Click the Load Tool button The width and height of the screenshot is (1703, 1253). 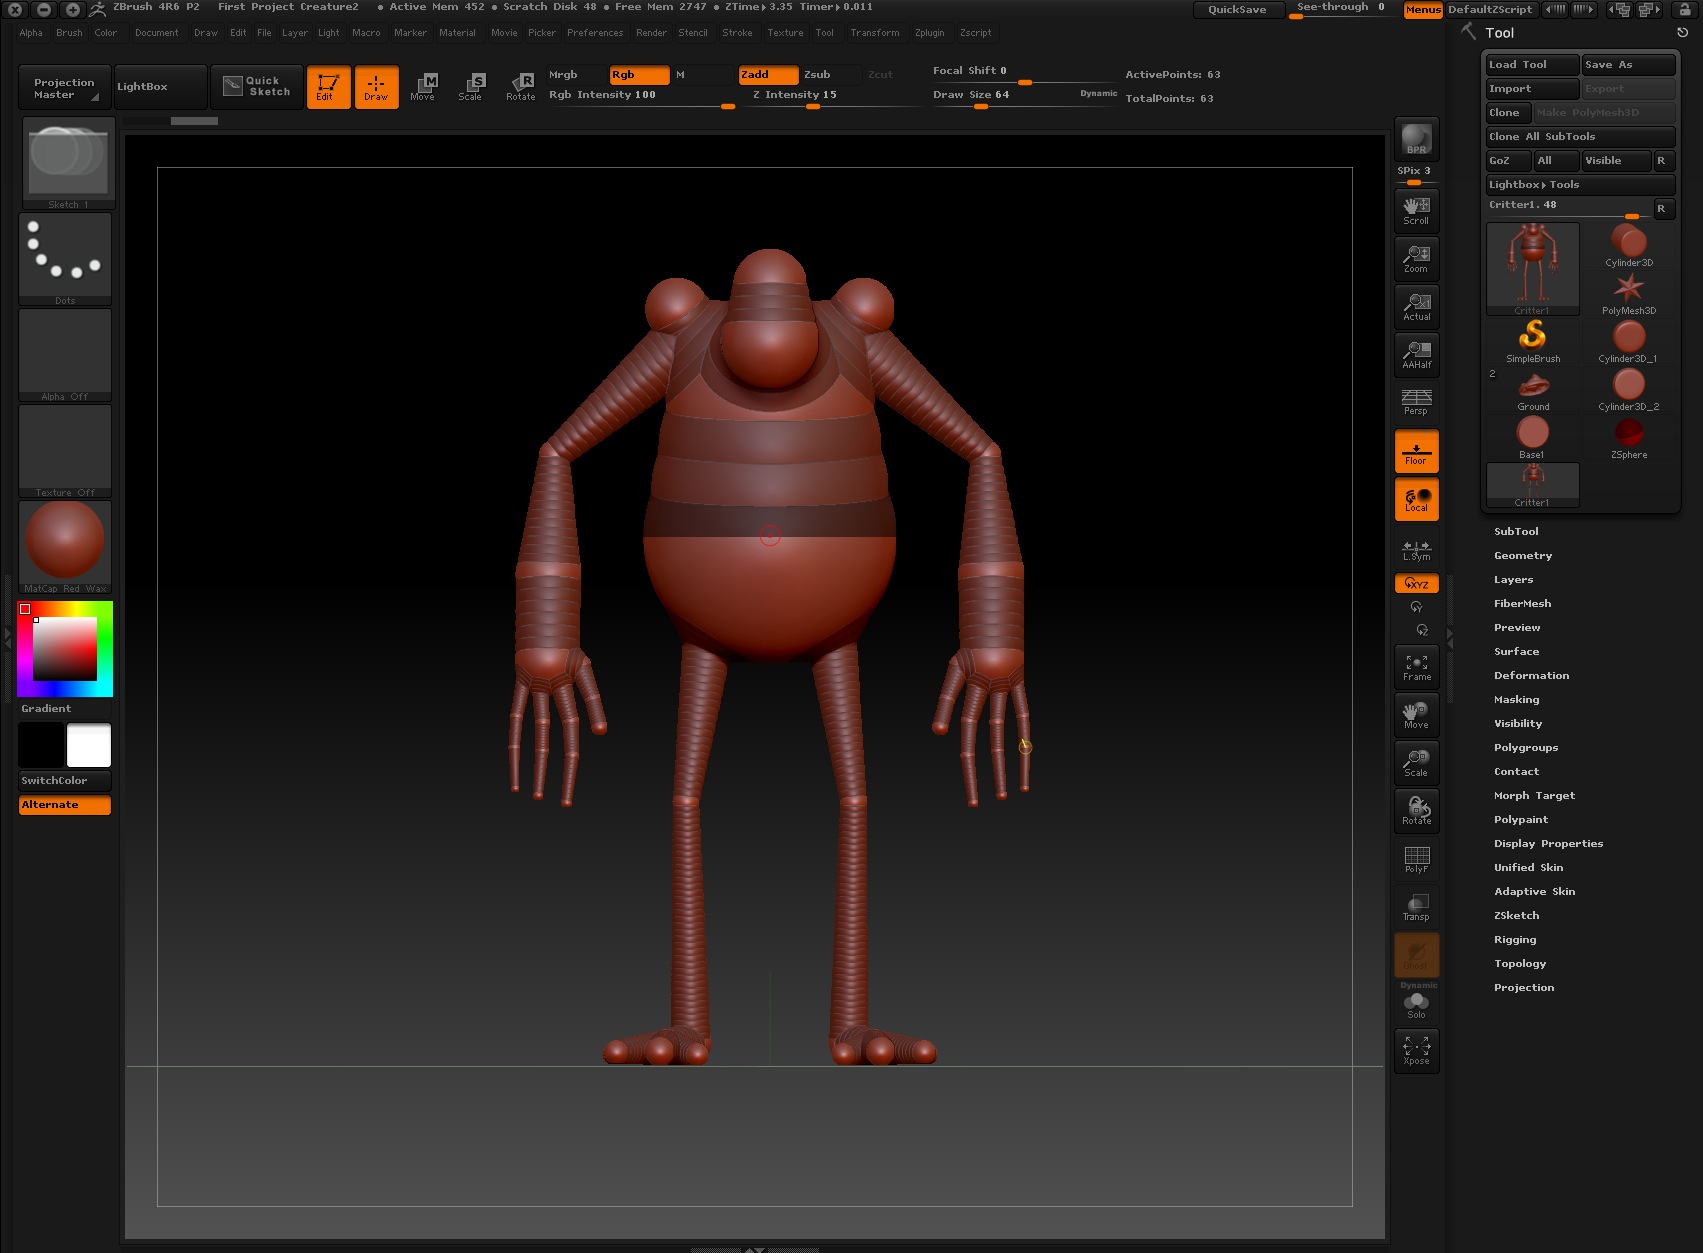(x=1530, y=65)
